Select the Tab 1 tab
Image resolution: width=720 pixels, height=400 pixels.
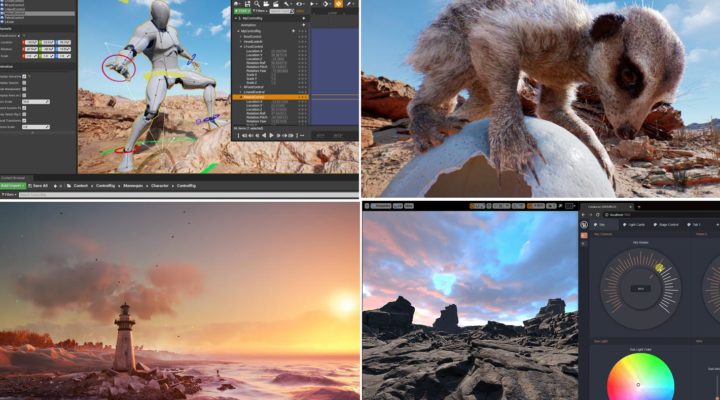point(693,225)
